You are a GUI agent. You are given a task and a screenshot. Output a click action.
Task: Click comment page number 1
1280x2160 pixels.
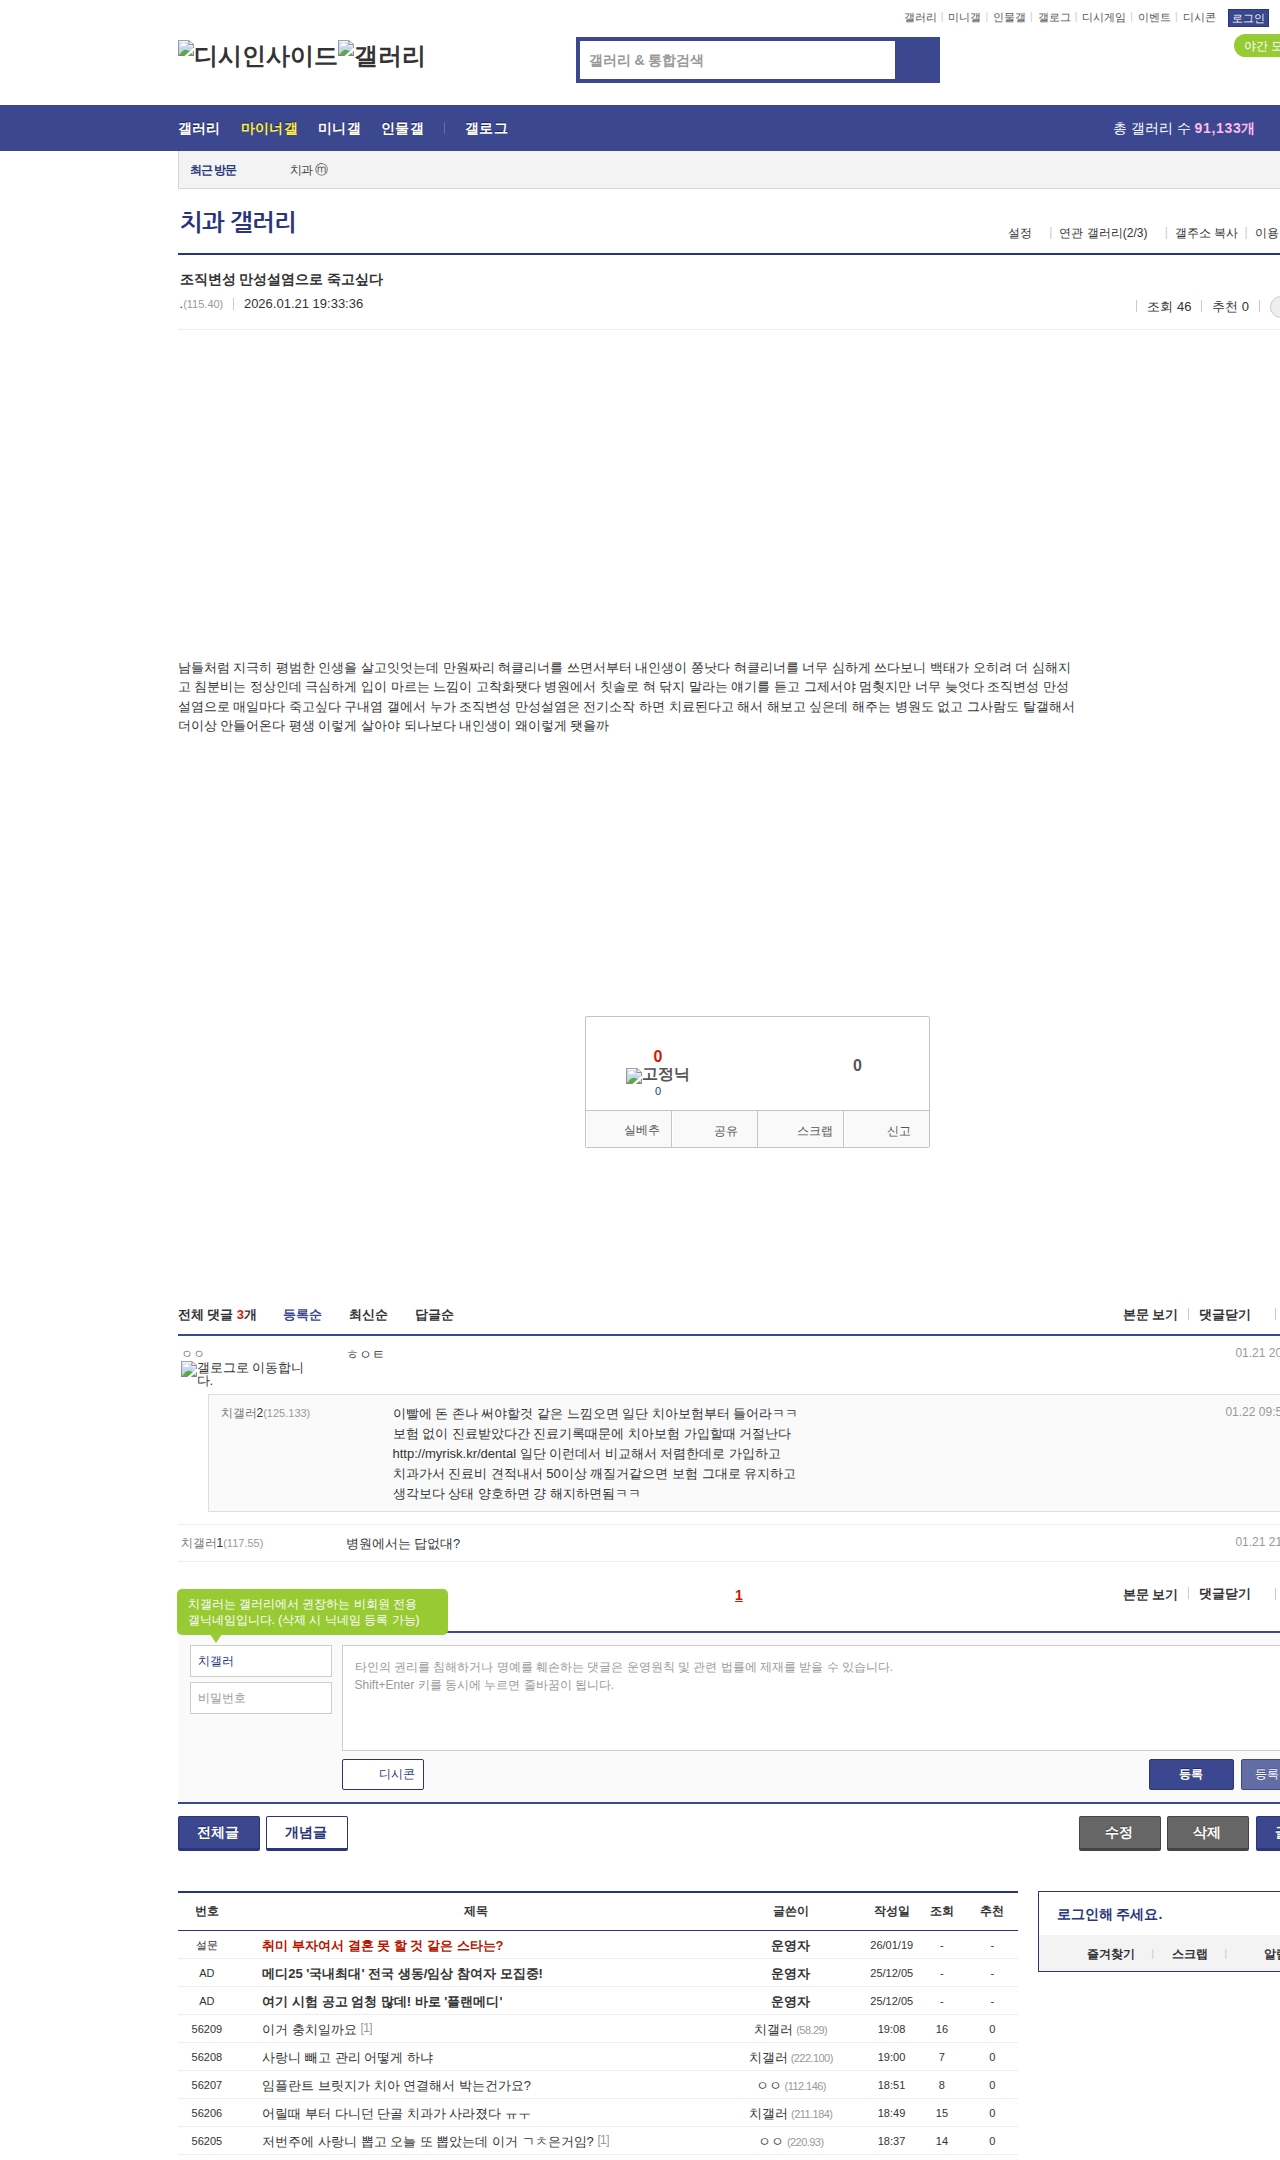tap(739, 1595)
